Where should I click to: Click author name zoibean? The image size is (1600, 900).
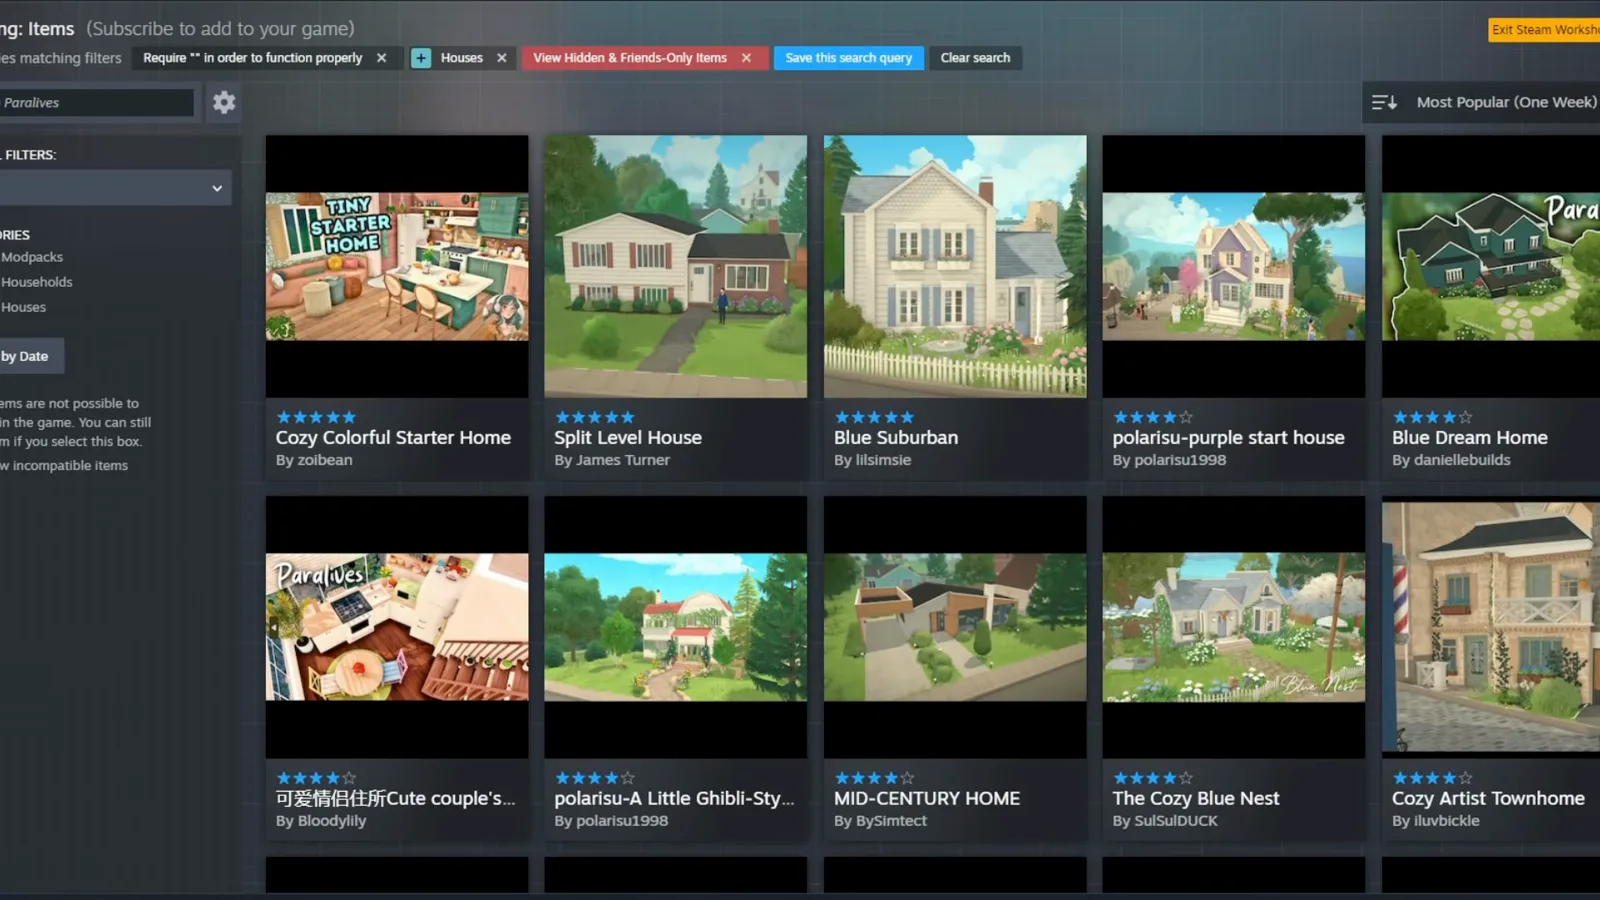[x=325, y=460]
